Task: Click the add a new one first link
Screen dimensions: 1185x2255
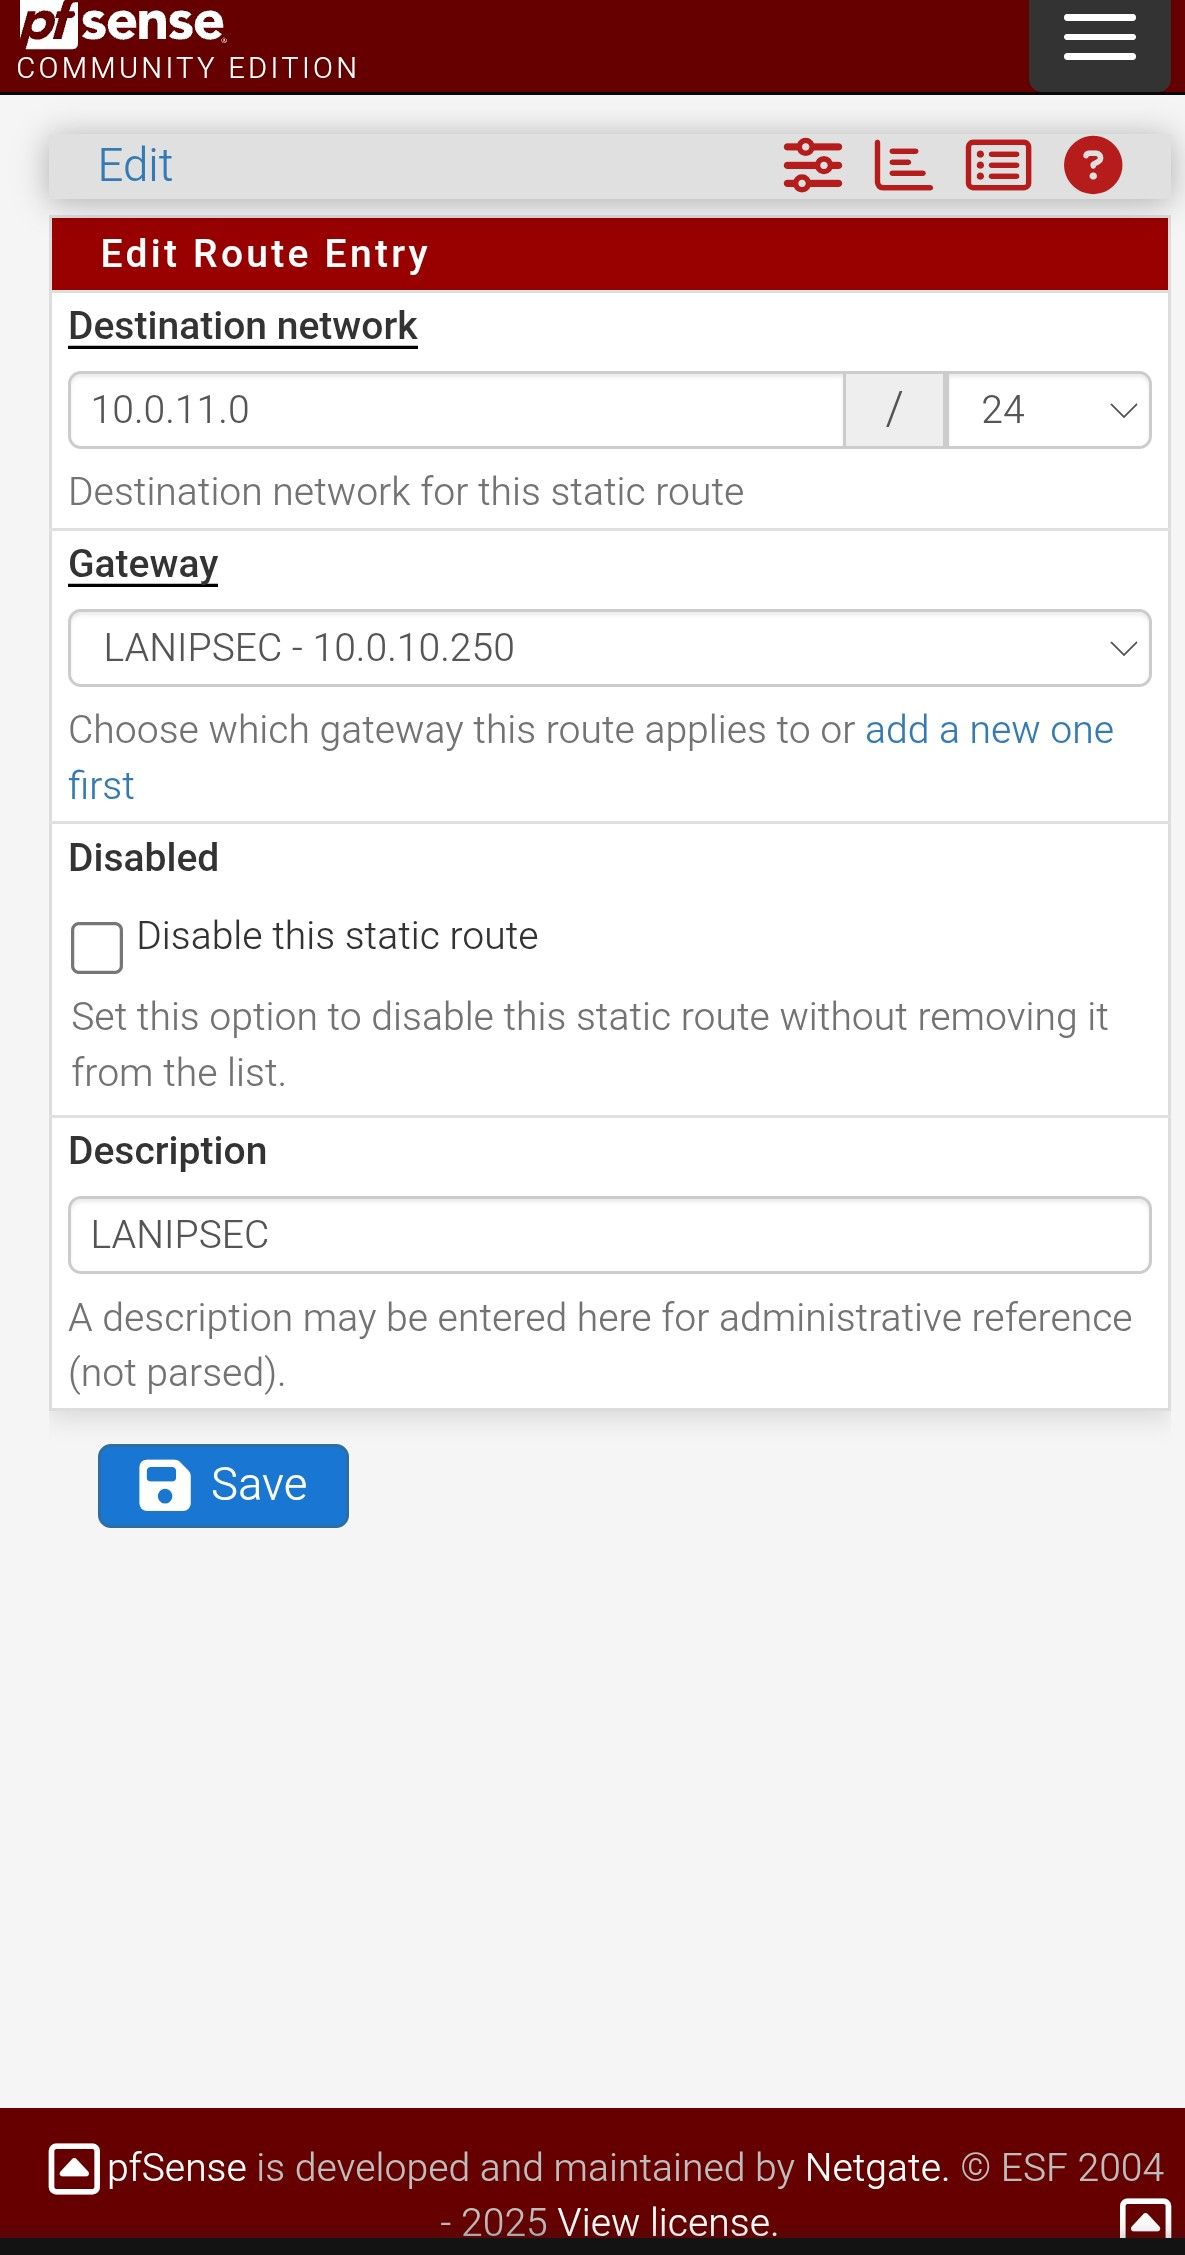Action: 988,731
